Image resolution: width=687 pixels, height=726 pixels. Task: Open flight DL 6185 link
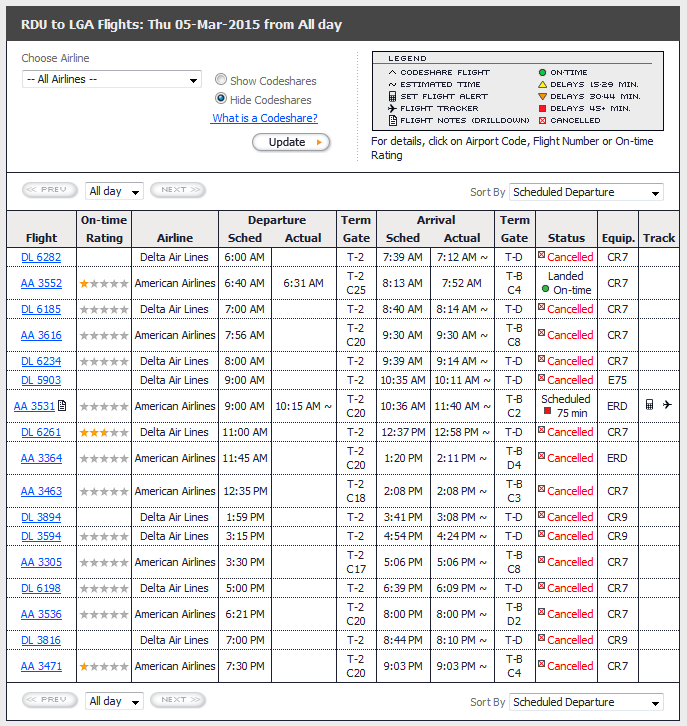coord(41,309)
